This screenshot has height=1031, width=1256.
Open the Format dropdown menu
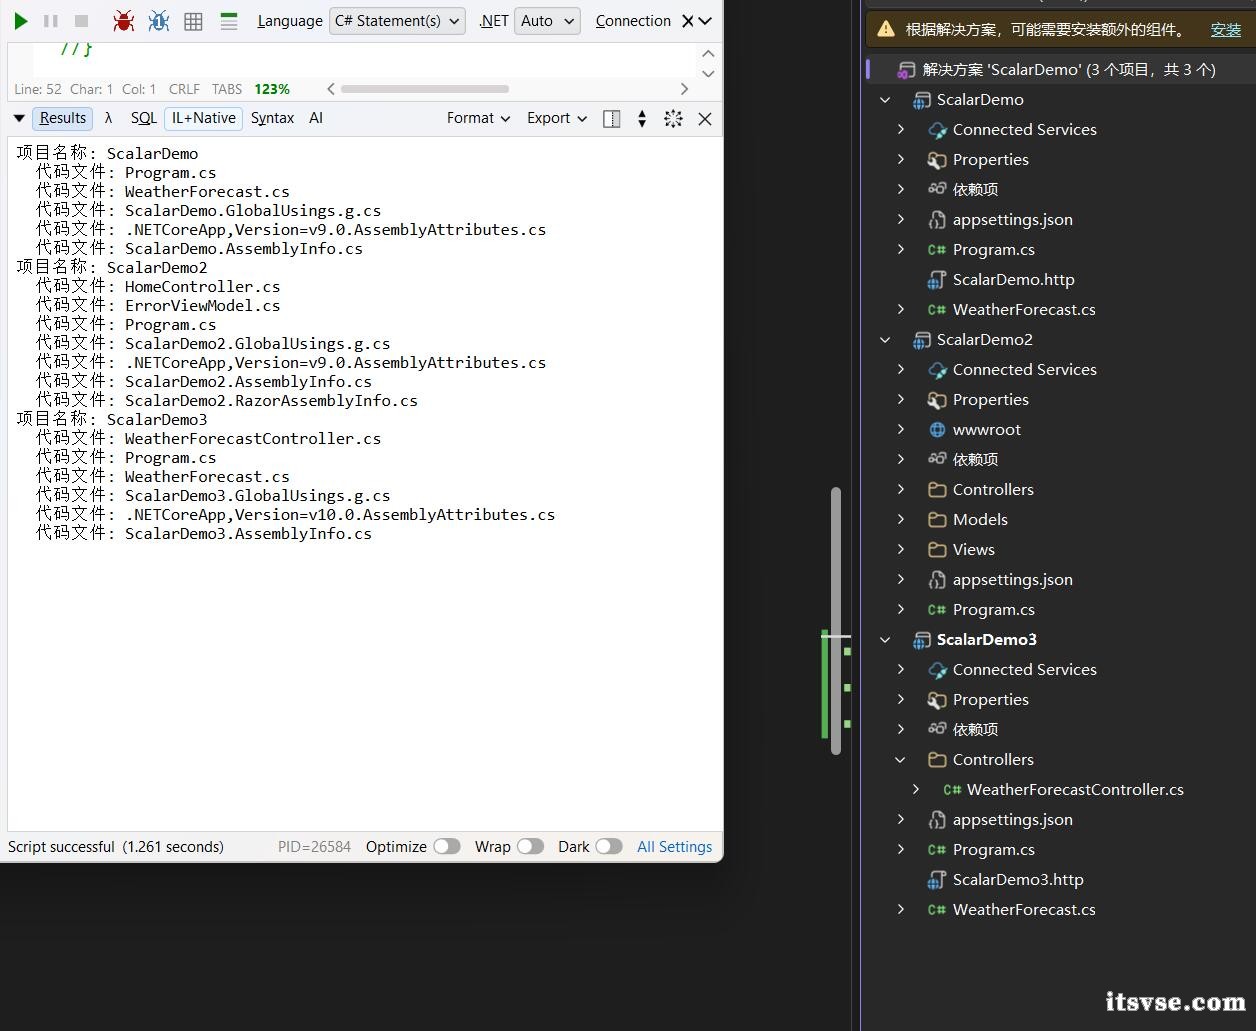click(x=478, y=118)
